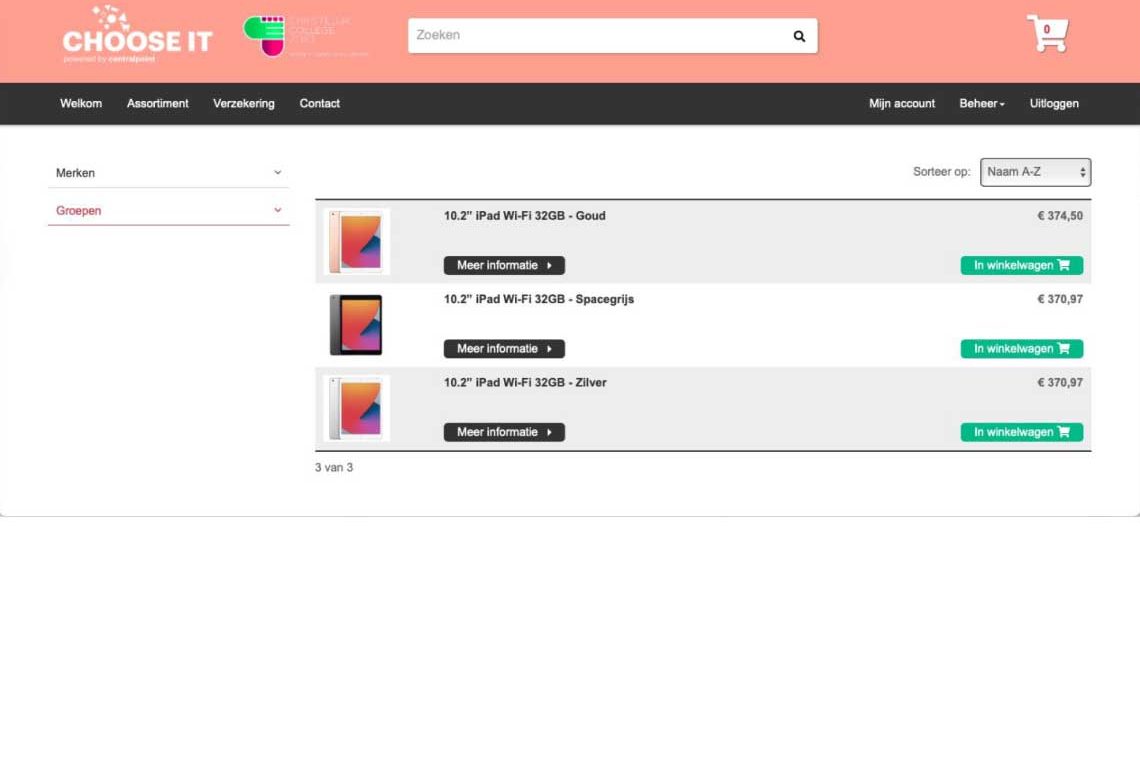Image resolution: width=1140 pixels, height=760 pixels.
Task: Open the Welkom menu item
Action: click(81, 103)
